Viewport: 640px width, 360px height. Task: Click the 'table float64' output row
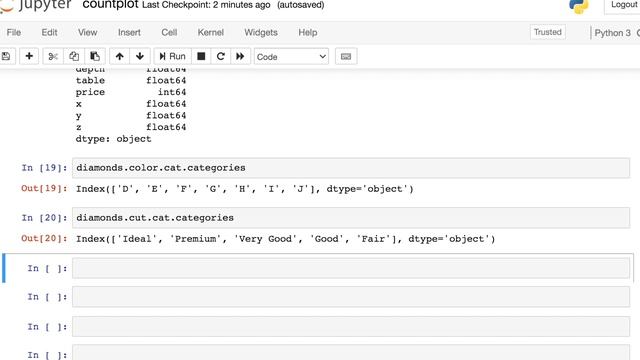coord(131,80)
